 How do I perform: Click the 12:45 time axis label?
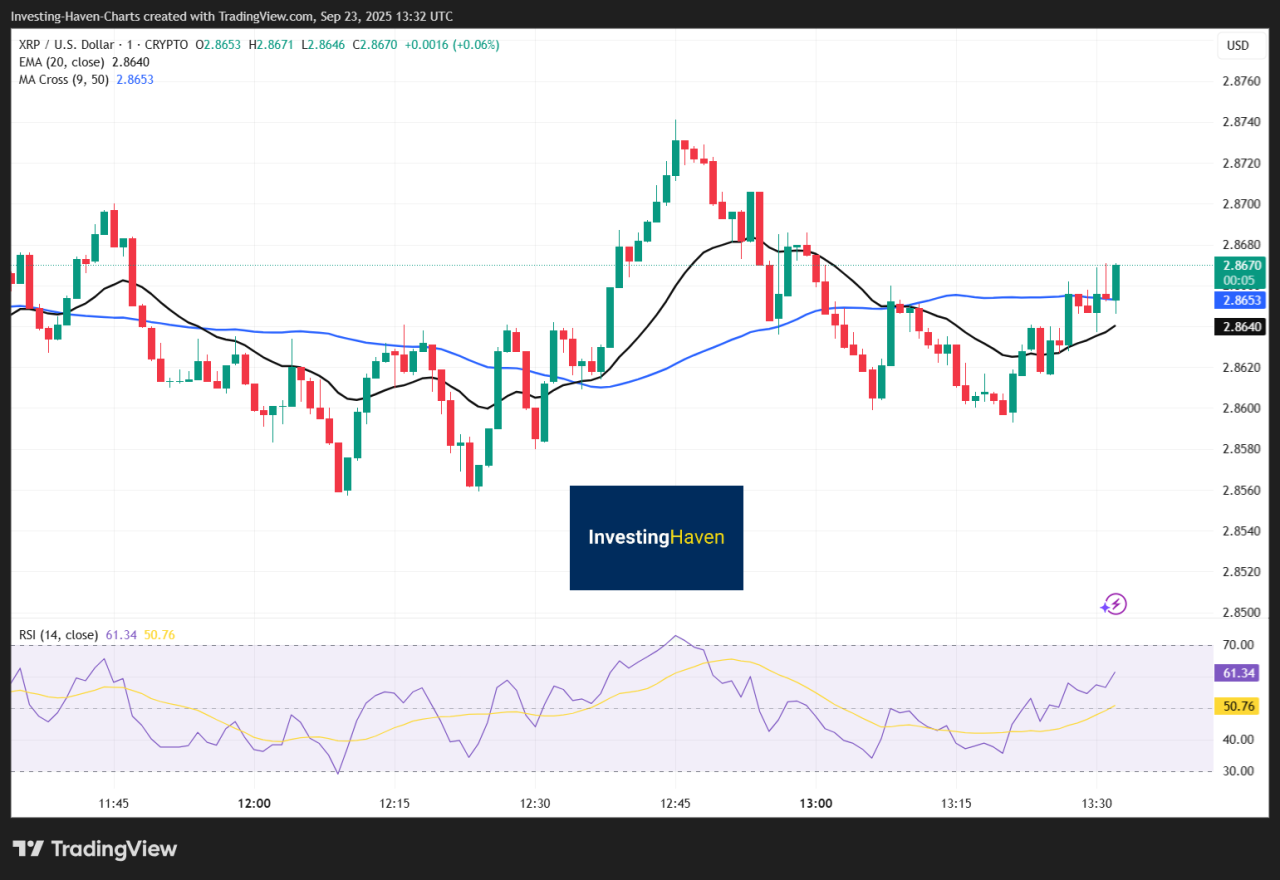675,804
